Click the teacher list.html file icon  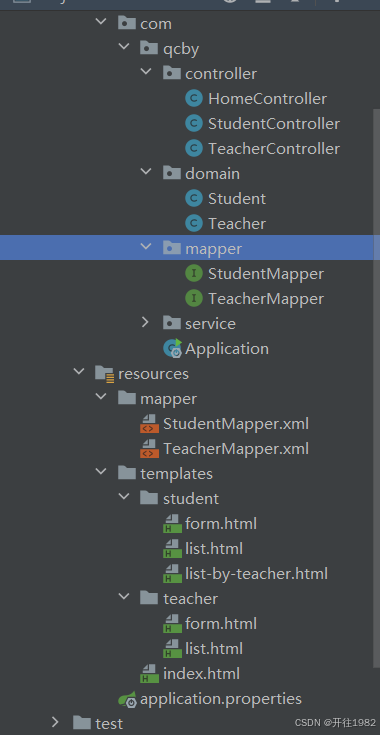(x=172, y=649)
